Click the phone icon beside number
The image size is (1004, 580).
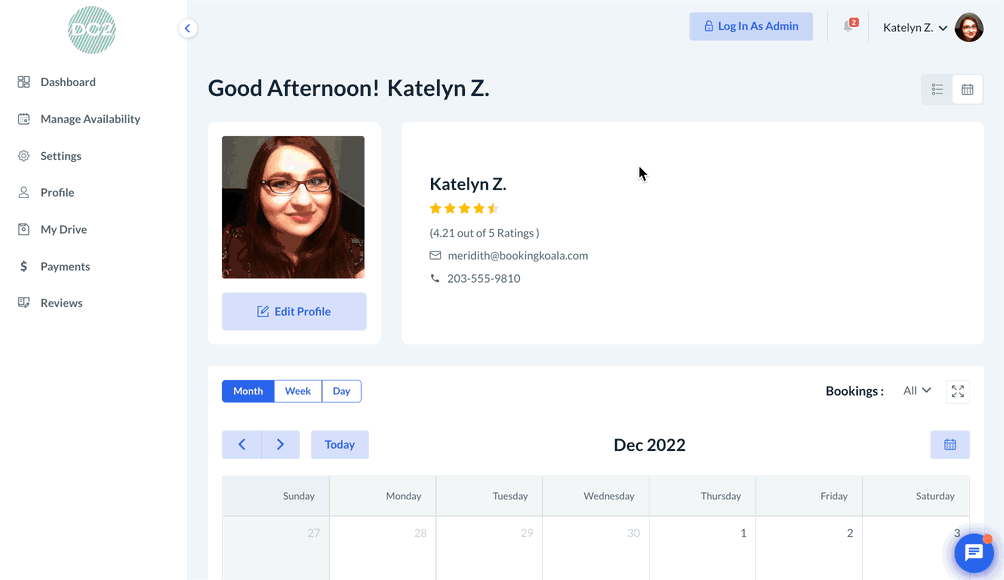click(x=435, y=278)
